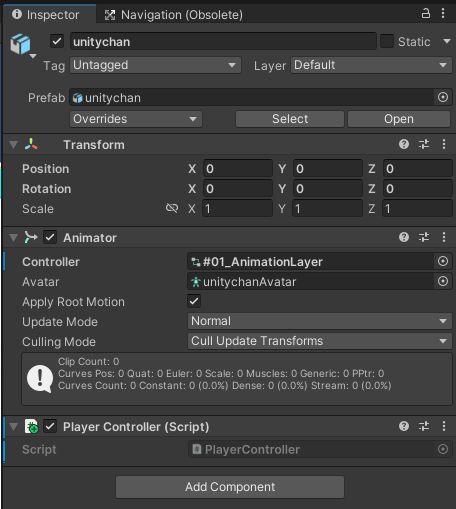The height and width of the screenshot is (509, 456).
Task: Click the Position Y field
Action: pos(328,168)
